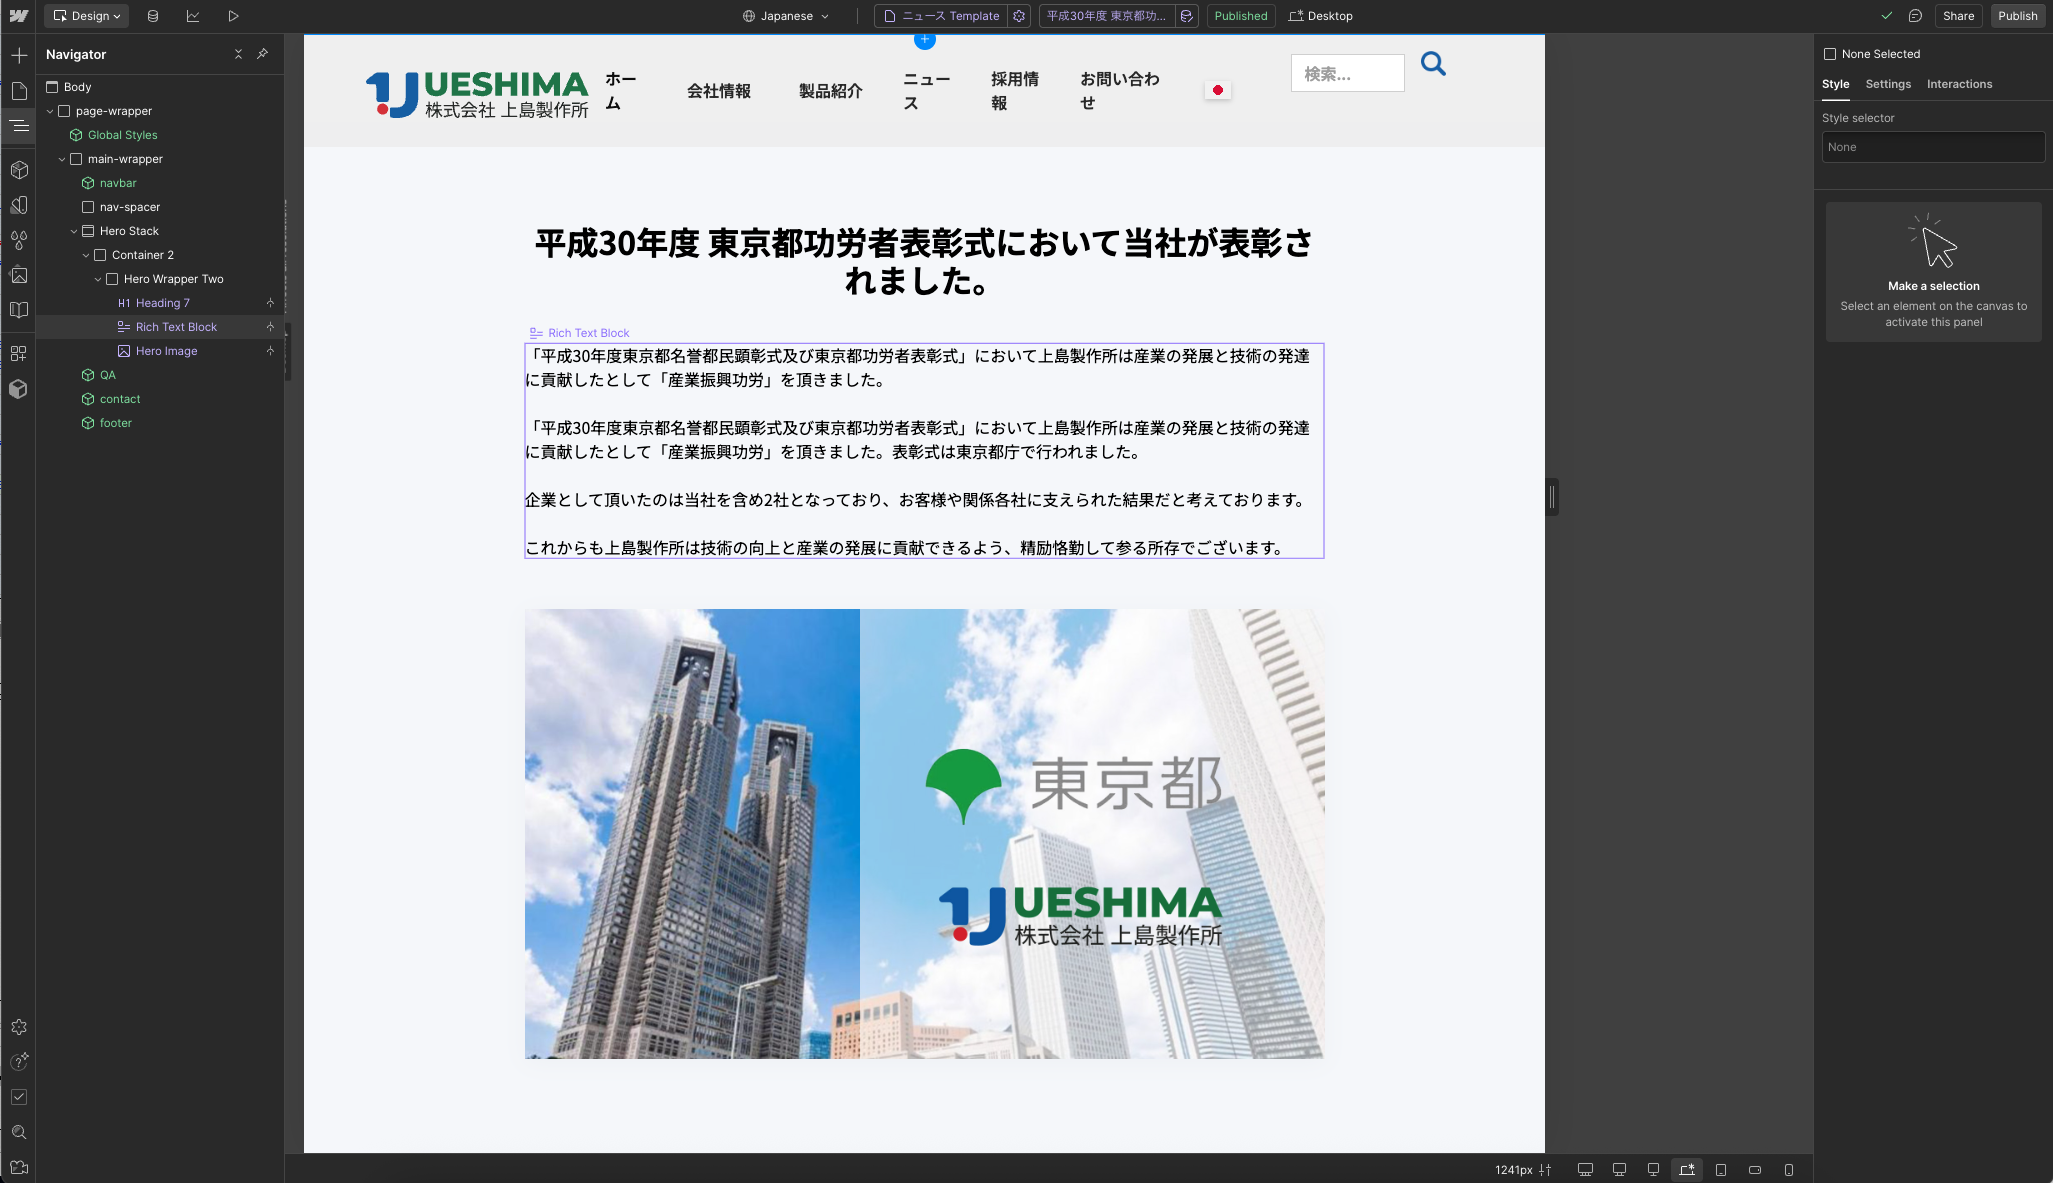The height and width of the screenshot is (1183, 2053).
Task: Click the Share button
Action: point(1958,16)
